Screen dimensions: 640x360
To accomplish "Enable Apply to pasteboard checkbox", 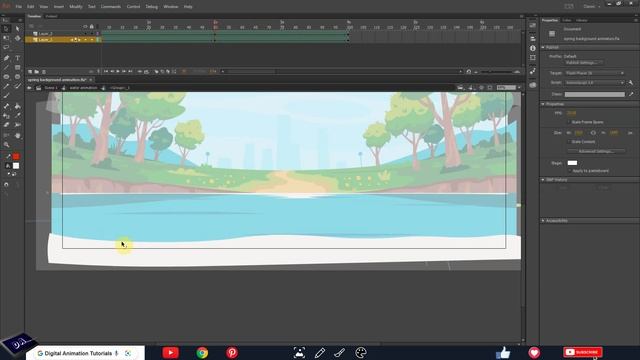I will pos(570,171).
